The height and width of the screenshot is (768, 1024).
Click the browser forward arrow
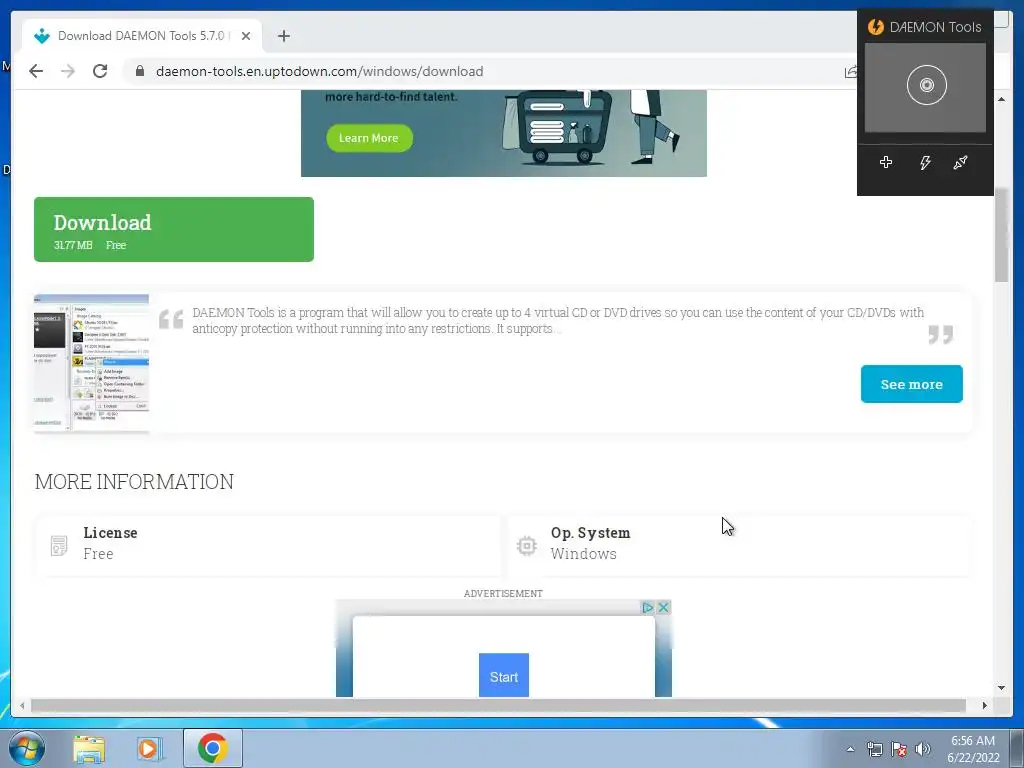(68, 71)
